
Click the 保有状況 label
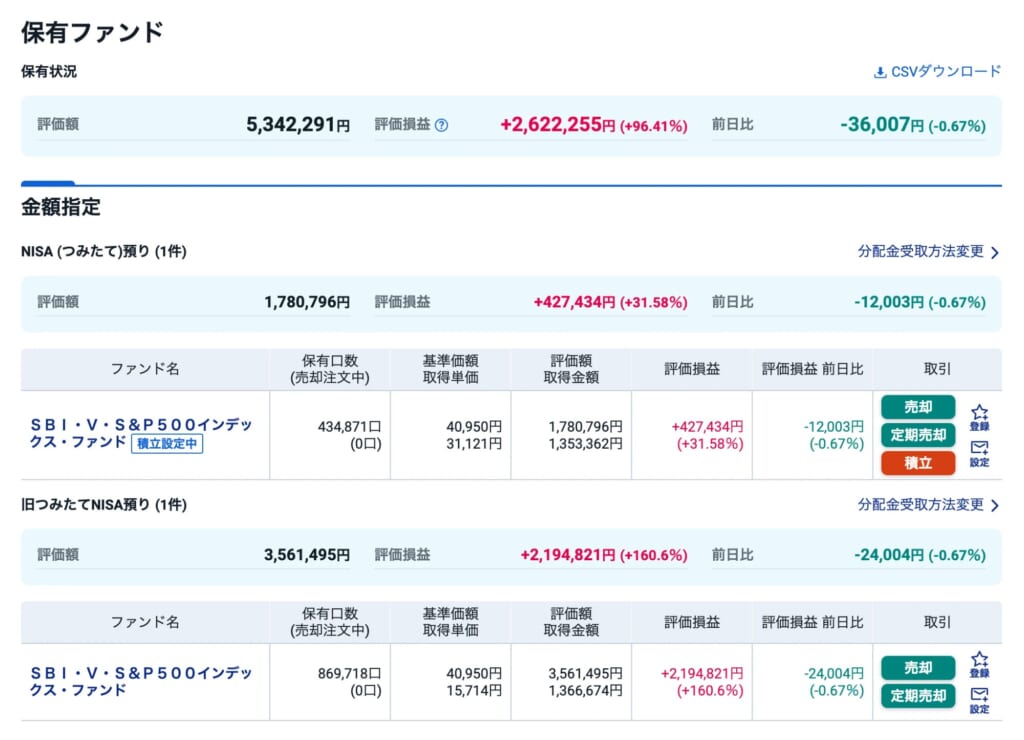[x=49, y=71]
